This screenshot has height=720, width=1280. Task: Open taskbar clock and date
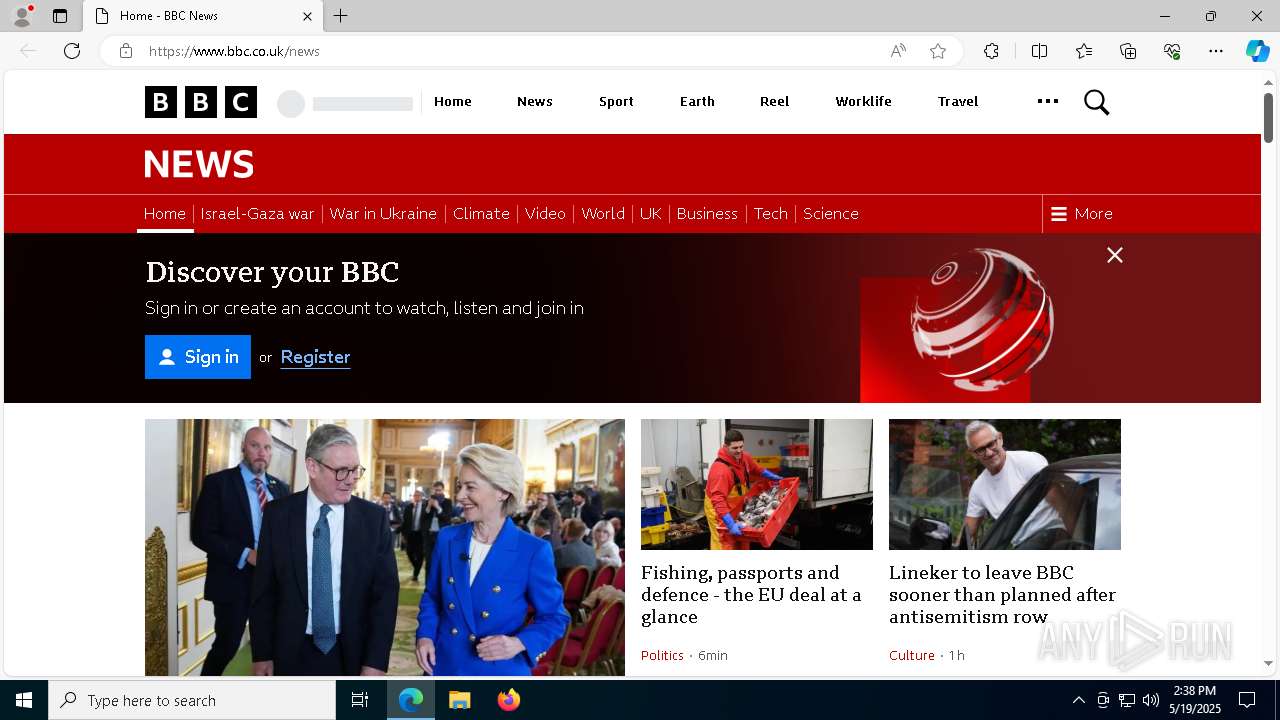pyautogui.click(x=1195, y=700)
